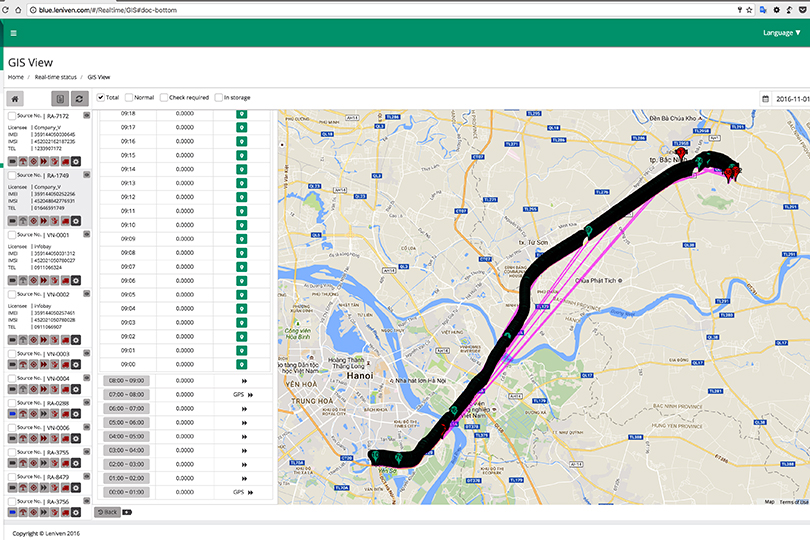Uncheck the Total filter checkbox
Screen dimensions: 810x540
tap(101, 97)
